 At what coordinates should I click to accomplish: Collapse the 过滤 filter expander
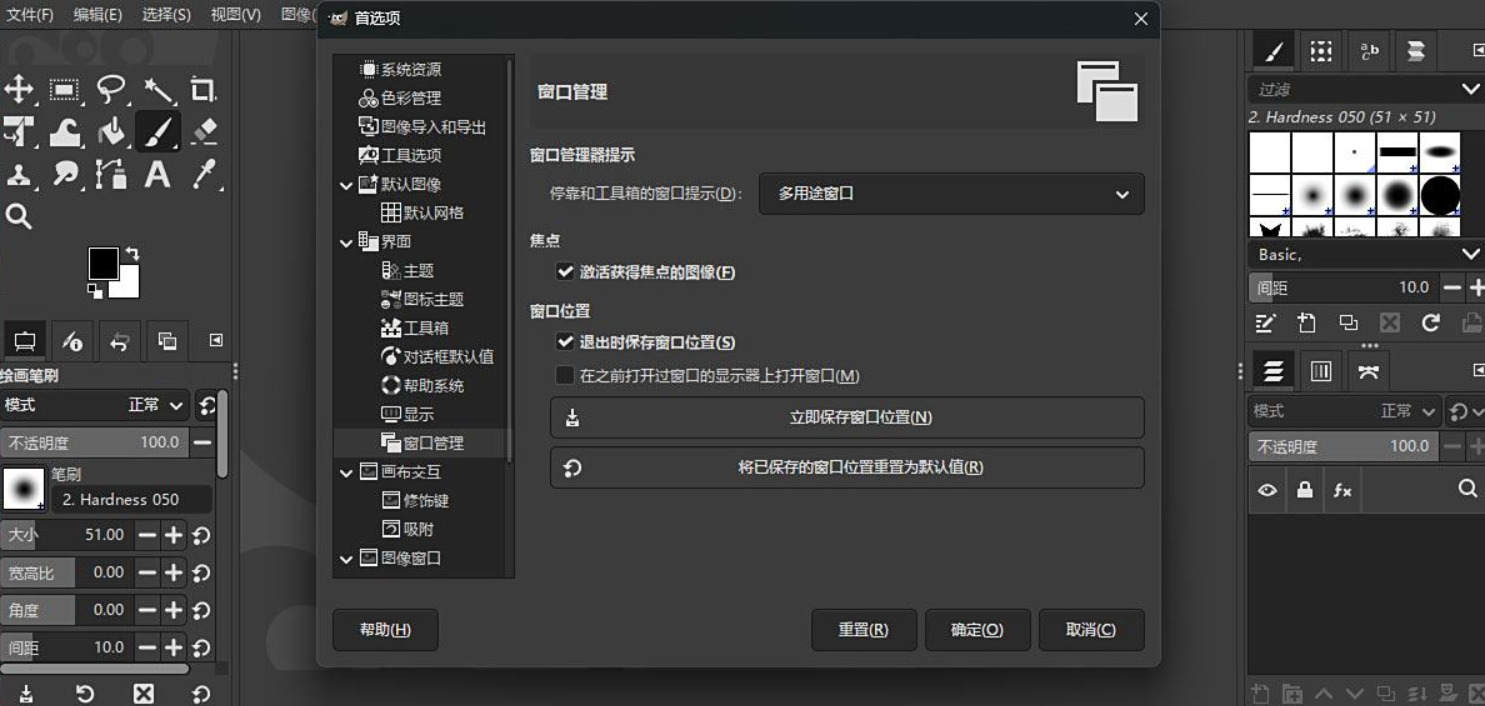point(1471,88)
